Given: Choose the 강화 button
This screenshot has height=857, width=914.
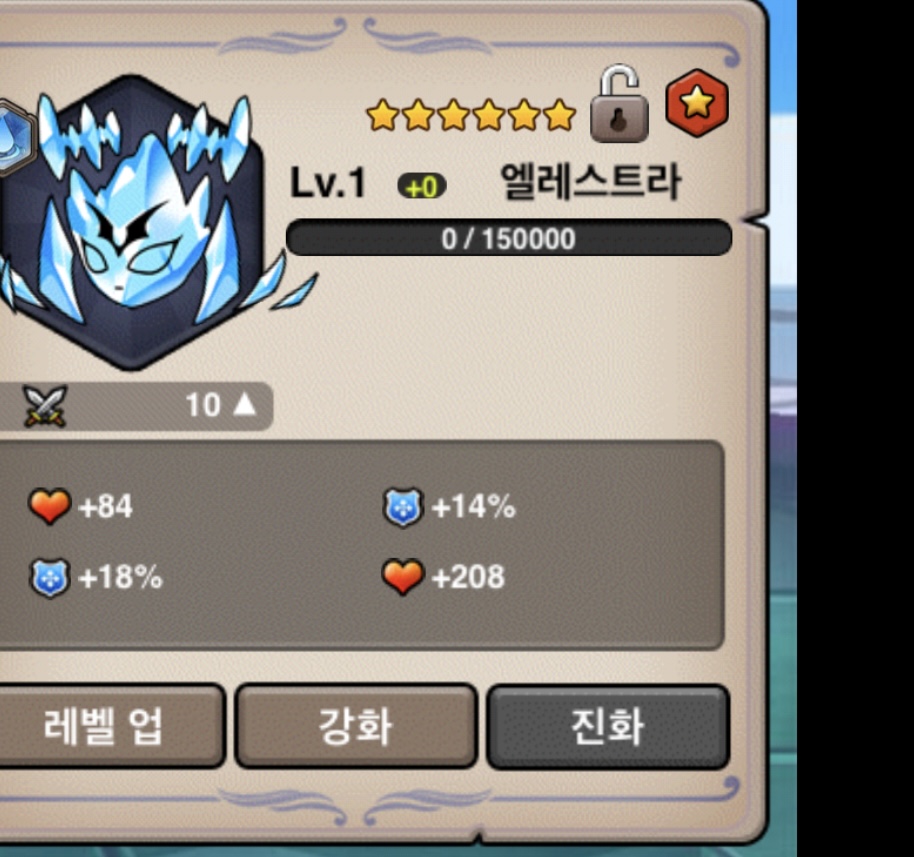Looking at the screenshot, I should [x=356, y=726].
